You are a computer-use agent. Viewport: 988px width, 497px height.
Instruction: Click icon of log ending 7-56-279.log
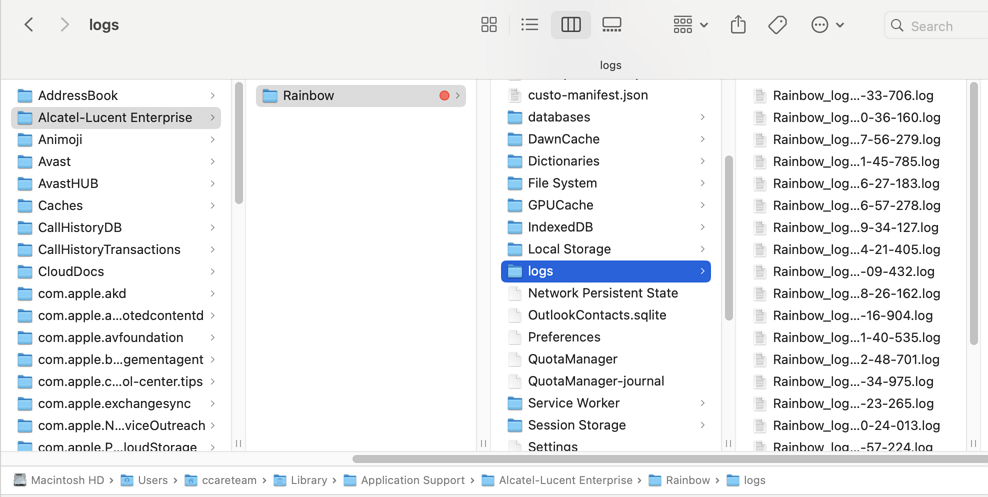(x=759, y=140)
